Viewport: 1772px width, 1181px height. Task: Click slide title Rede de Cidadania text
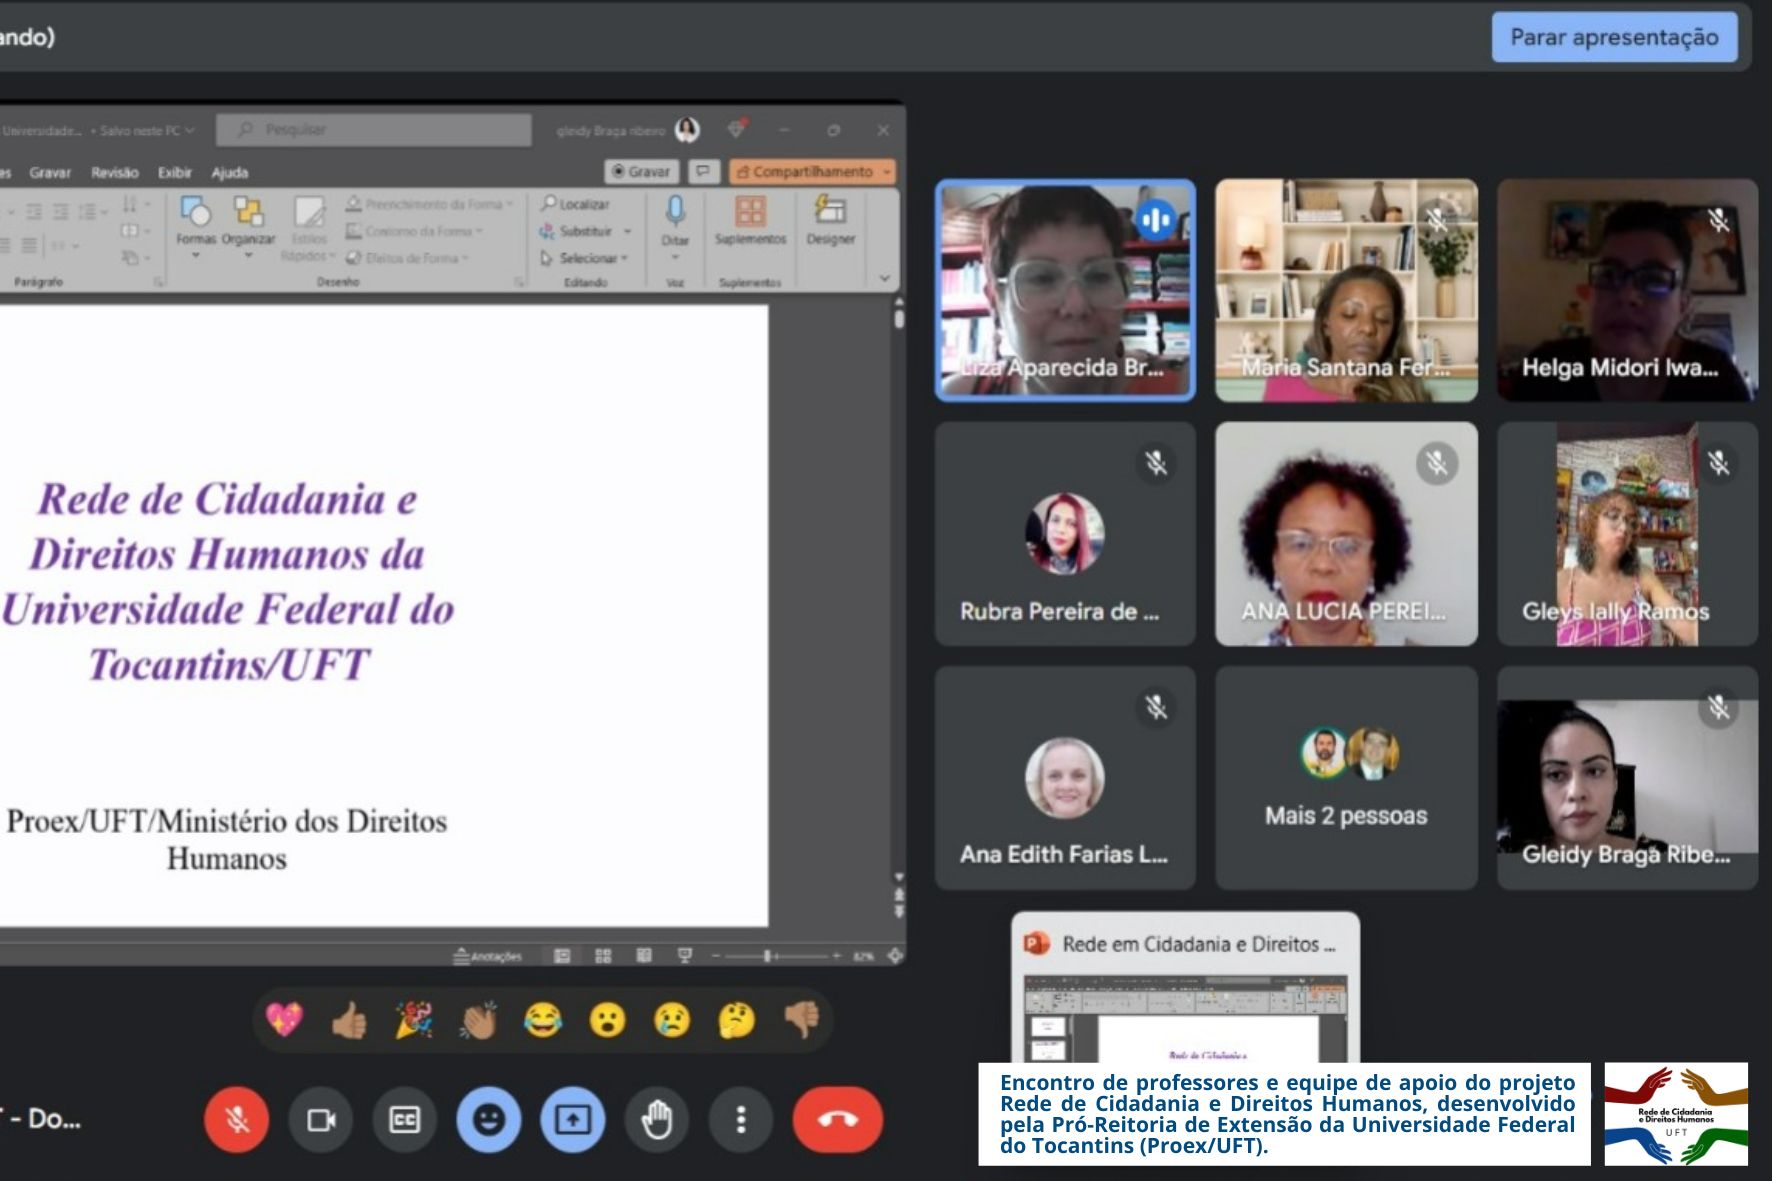228,581
